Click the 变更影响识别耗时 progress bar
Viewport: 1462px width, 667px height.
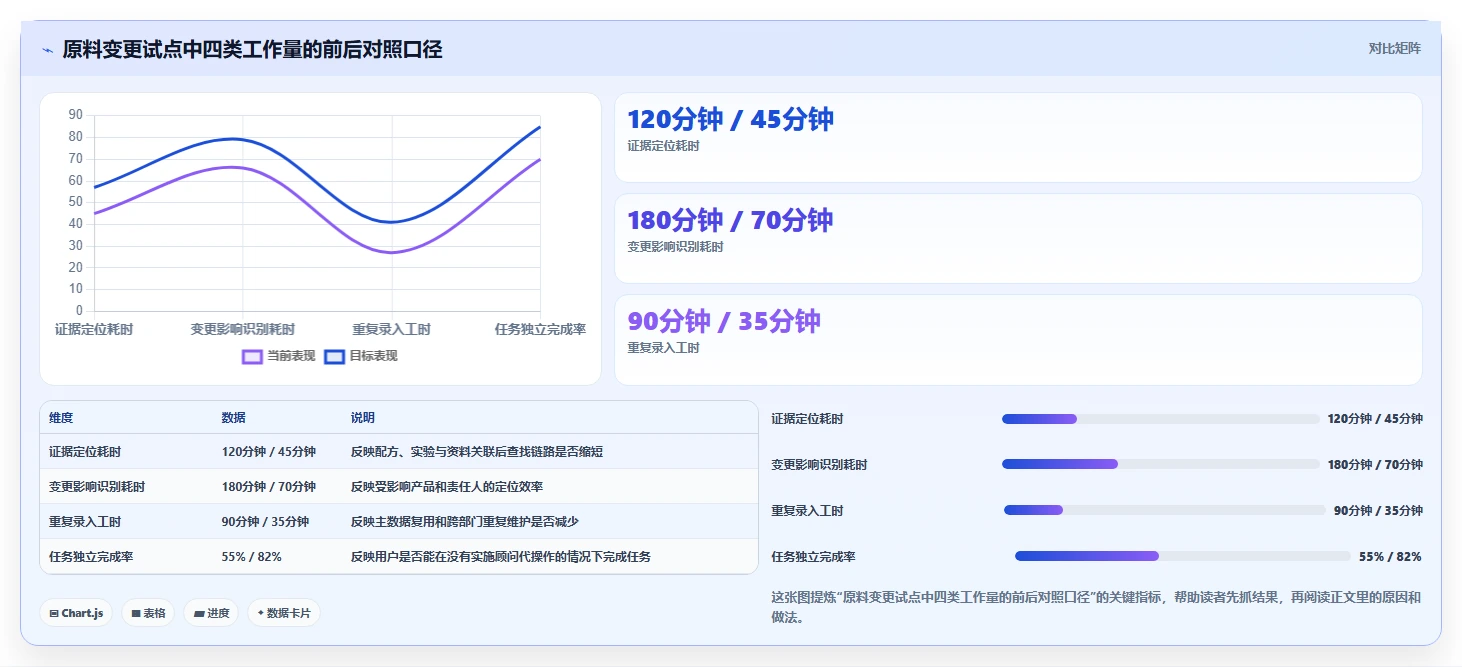(x=1160, y=464)
